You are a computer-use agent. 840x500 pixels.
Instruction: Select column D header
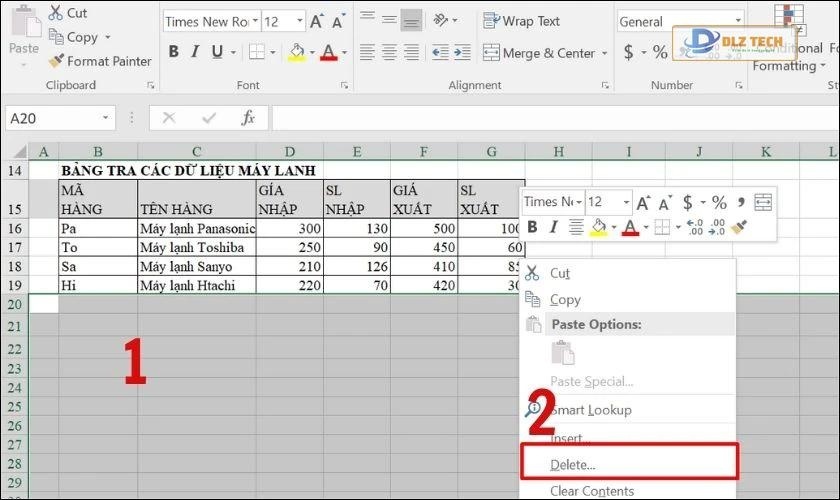[x=289, y=152]
